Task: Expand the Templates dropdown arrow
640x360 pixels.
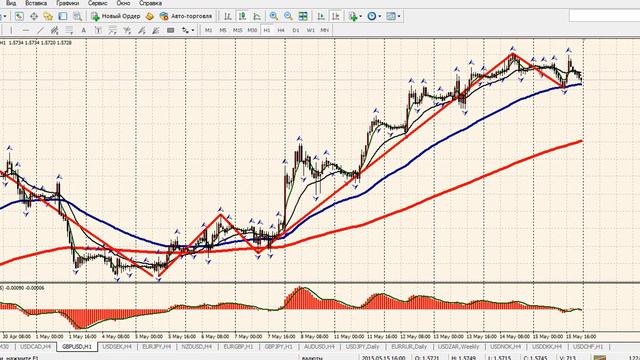Action: pos(399,16)
